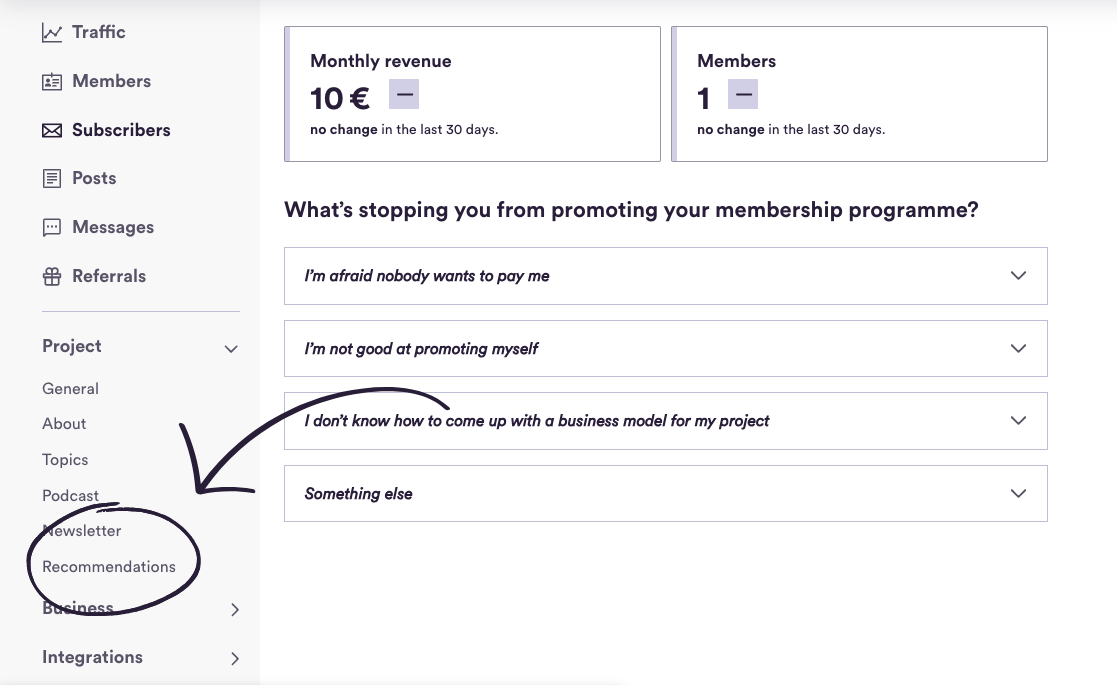The height and width of the screenshot is (685, 1117).
Task: Expand "I'm not good at promoting myself"
Action: coord(665,348)
